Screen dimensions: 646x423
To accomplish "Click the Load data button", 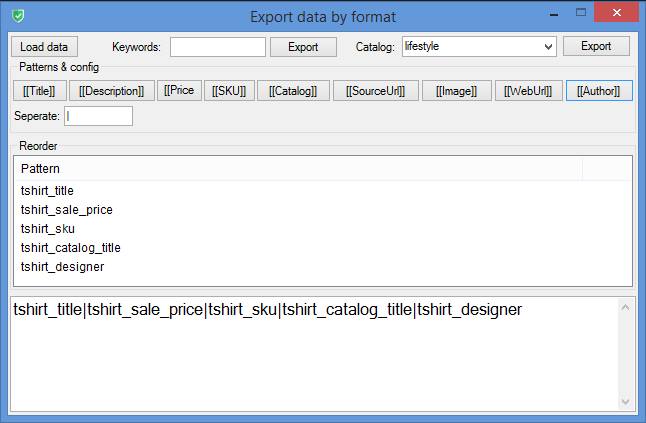I will click(x=44, y=47).
